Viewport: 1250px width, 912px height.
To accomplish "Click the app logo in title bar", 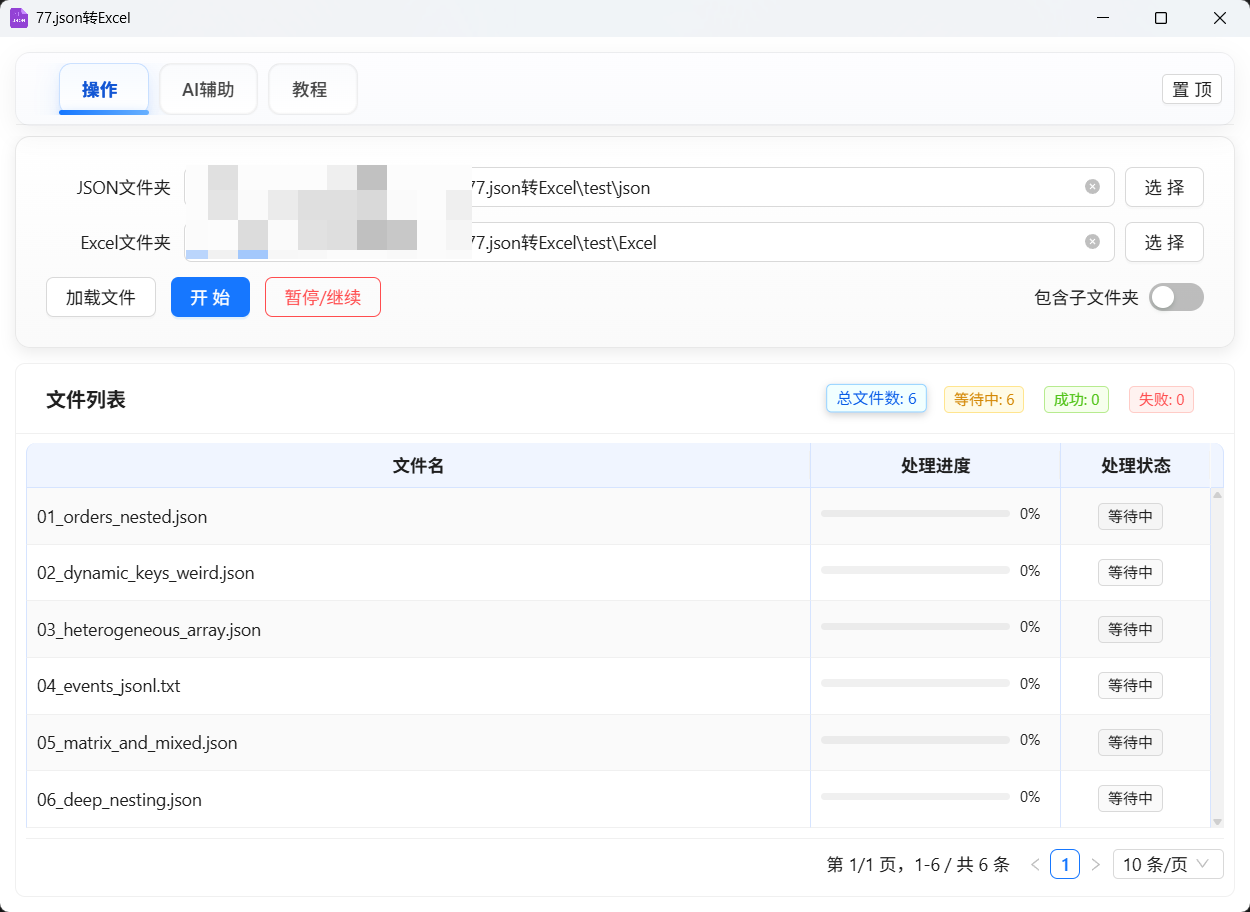I will [18, 18].
